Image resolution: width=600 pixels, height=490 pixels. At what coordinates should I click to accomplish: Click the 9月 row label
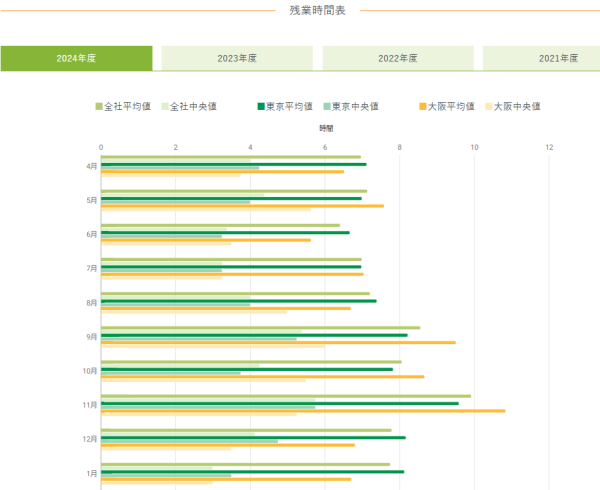click(92, 337)
